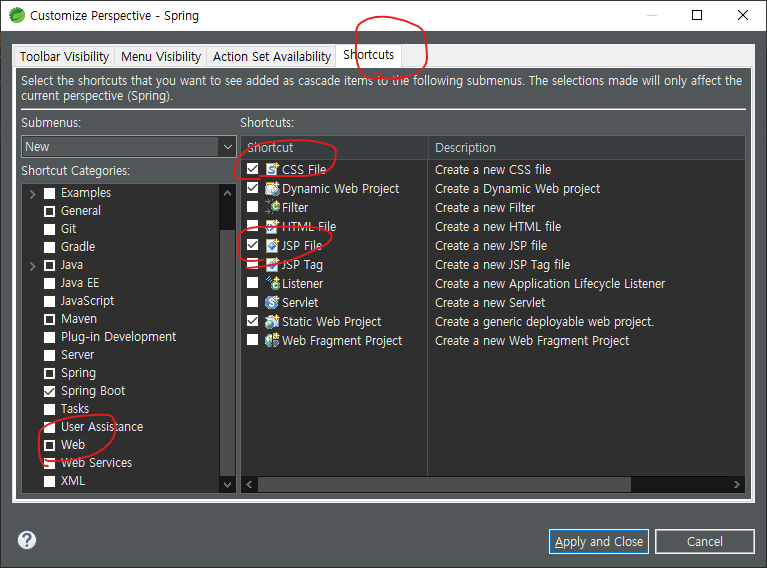Image resolution: width=767 pixels, height=568 pixels.
Task: Switch to the Toolbar Visibility tab
Action: point(65,57)
